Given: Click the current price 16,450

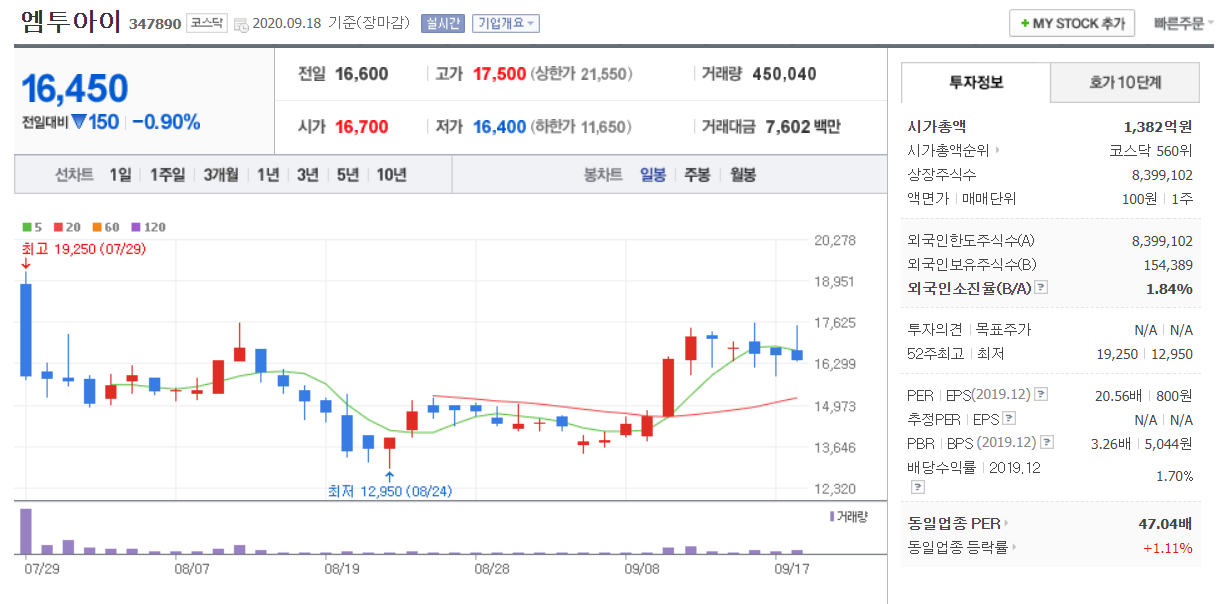Looking at the screenshot, I should pos(75,89).
